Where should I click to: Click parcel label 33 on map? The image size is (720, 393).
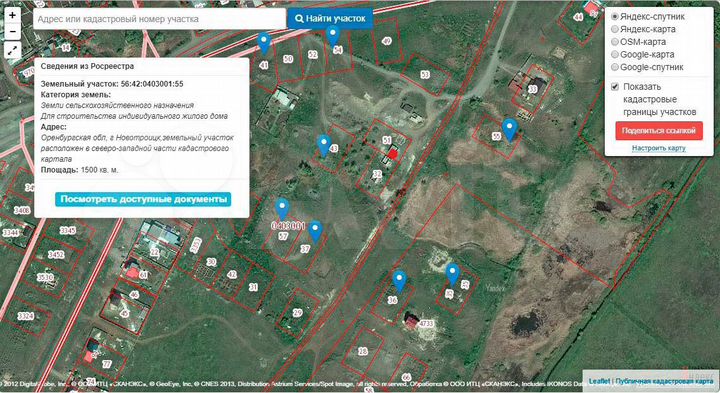pyautogui.click(x=533, y=89)
